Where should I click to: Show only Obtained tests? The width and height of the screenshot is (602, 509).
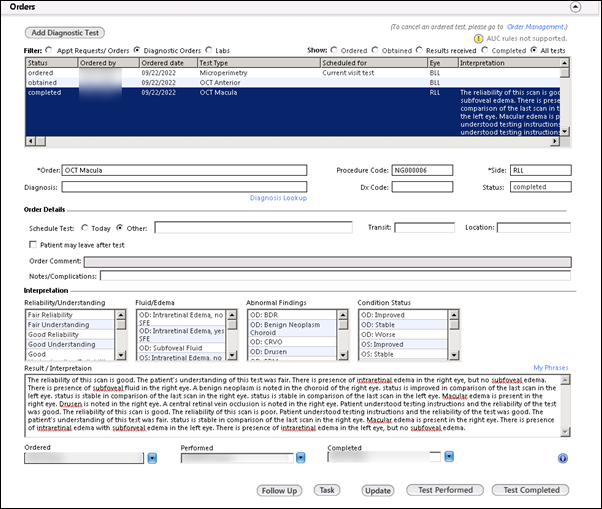click(375, 50)
